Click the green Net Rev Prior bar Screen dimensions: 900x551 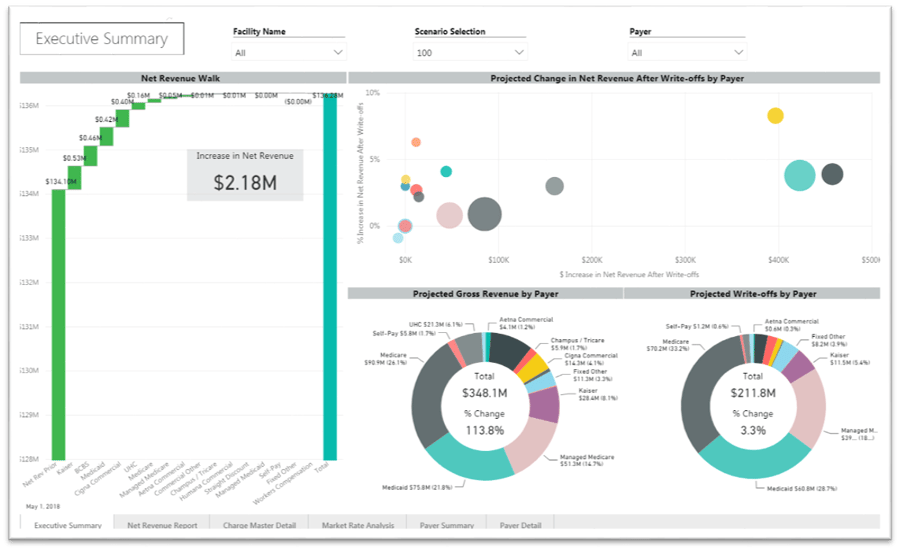coord(59,324)
